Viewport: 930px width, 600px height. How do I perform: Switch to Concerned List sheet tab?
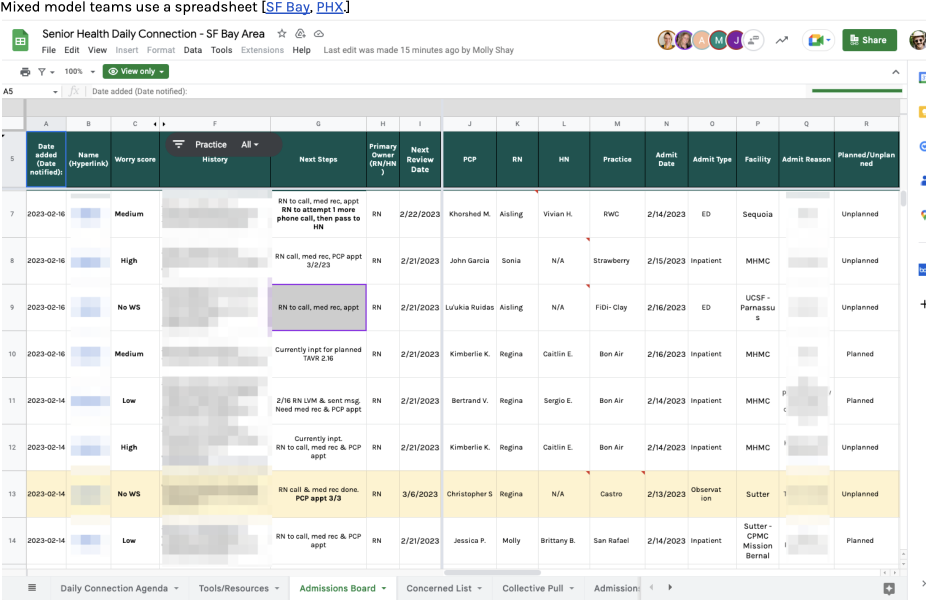point(439,588)
